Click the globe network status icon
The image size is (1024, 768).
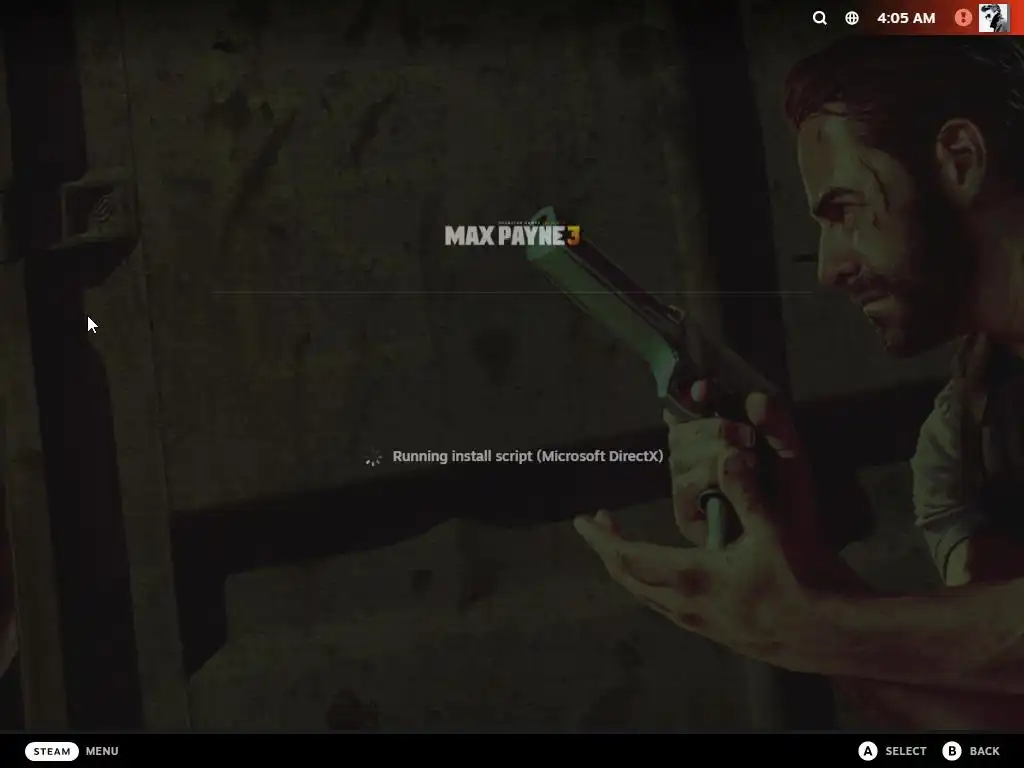[x=852, y=18]
